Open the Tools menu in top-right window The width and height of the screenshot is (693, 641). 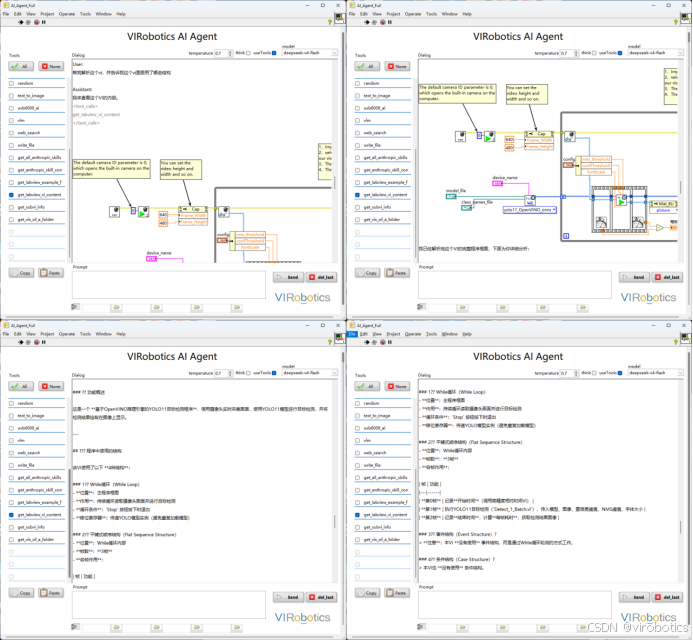pos(431,14)
